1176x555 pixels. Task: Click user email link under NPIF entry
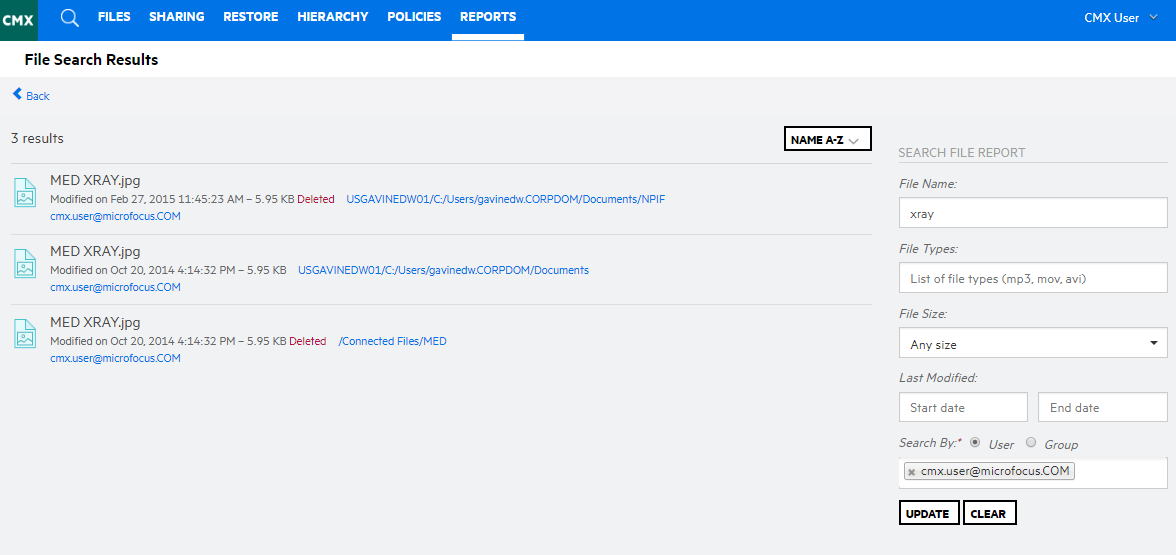tap(116, 217)
